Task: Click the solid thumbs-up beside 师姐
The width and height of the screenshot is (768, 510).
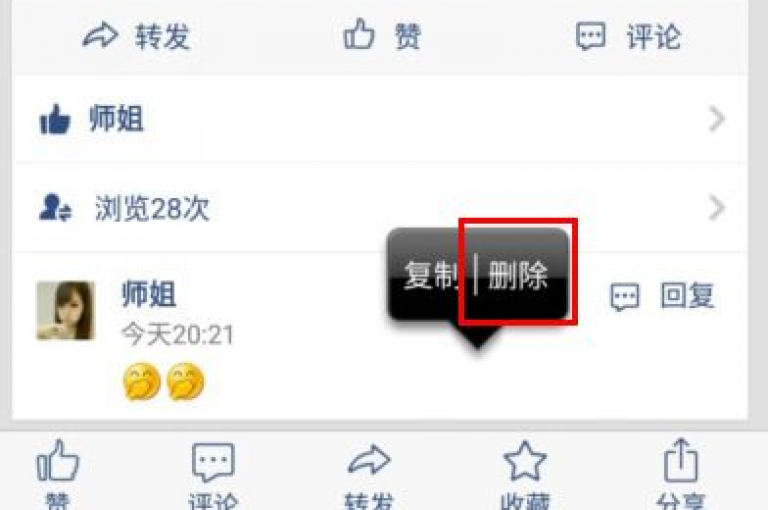Action: (x=54, y=119)
